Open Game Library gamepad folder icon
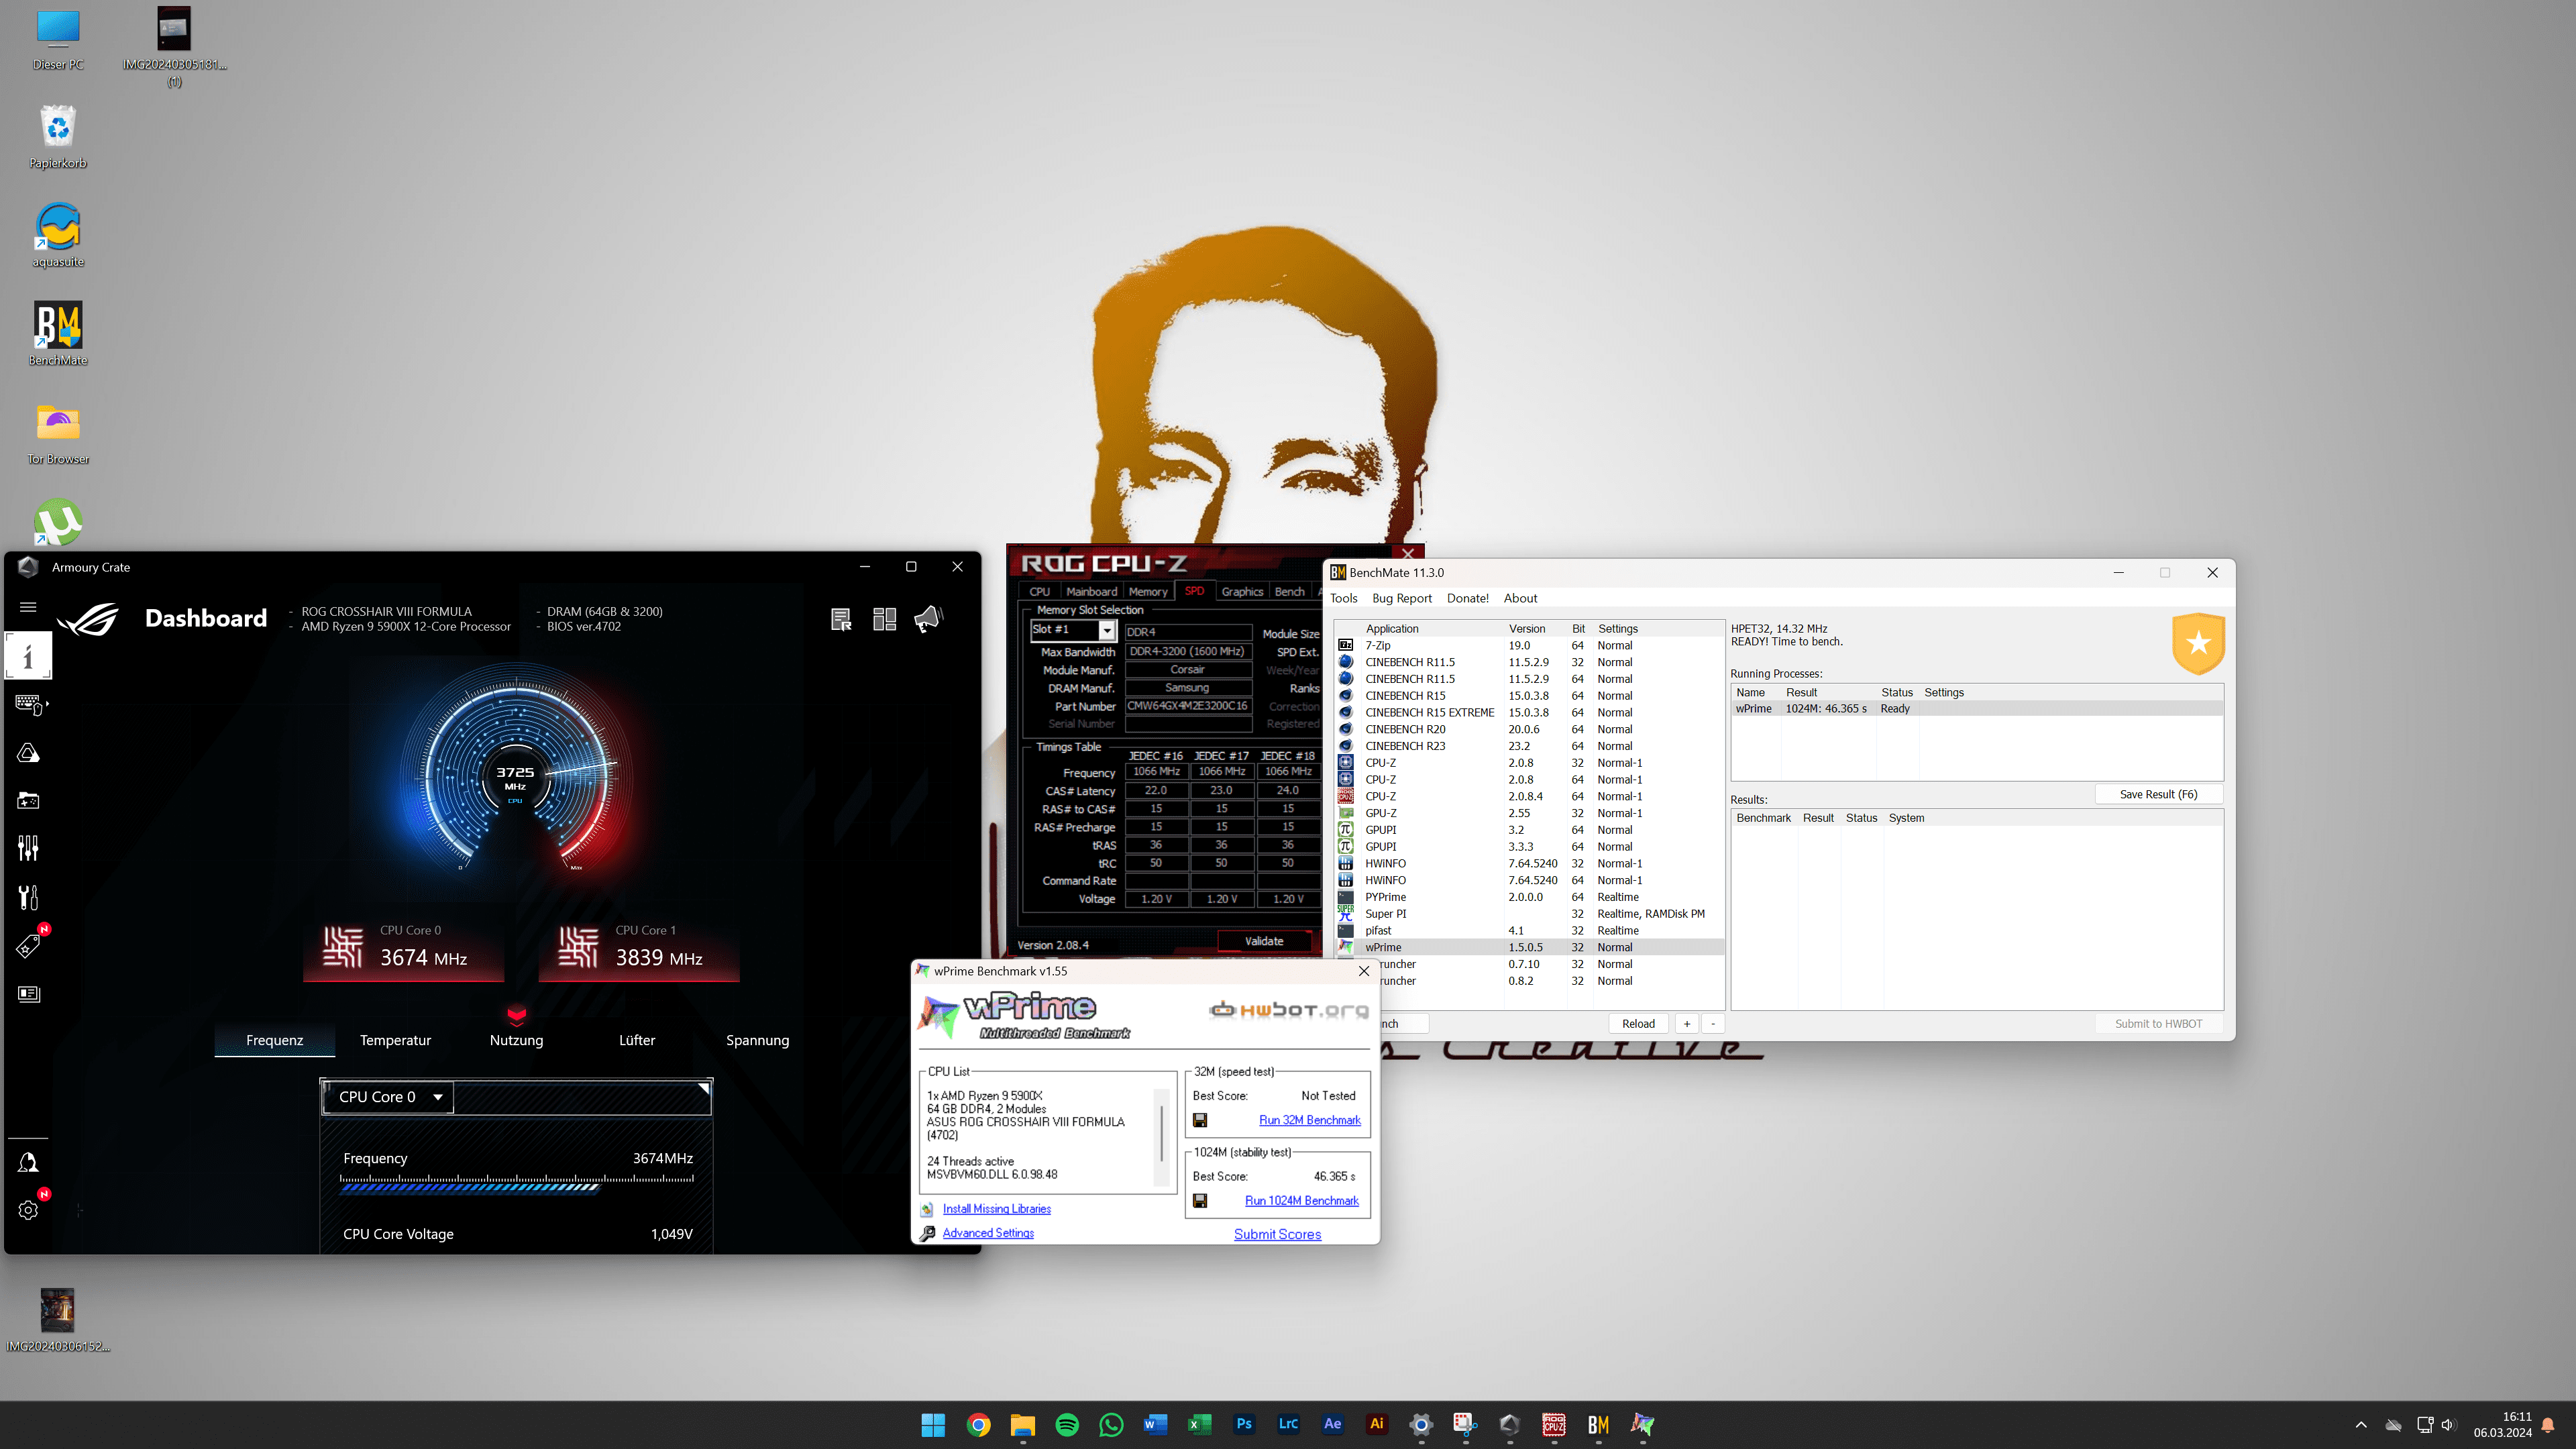The width and height of the screenshot is (2576, 1449). 28,801
